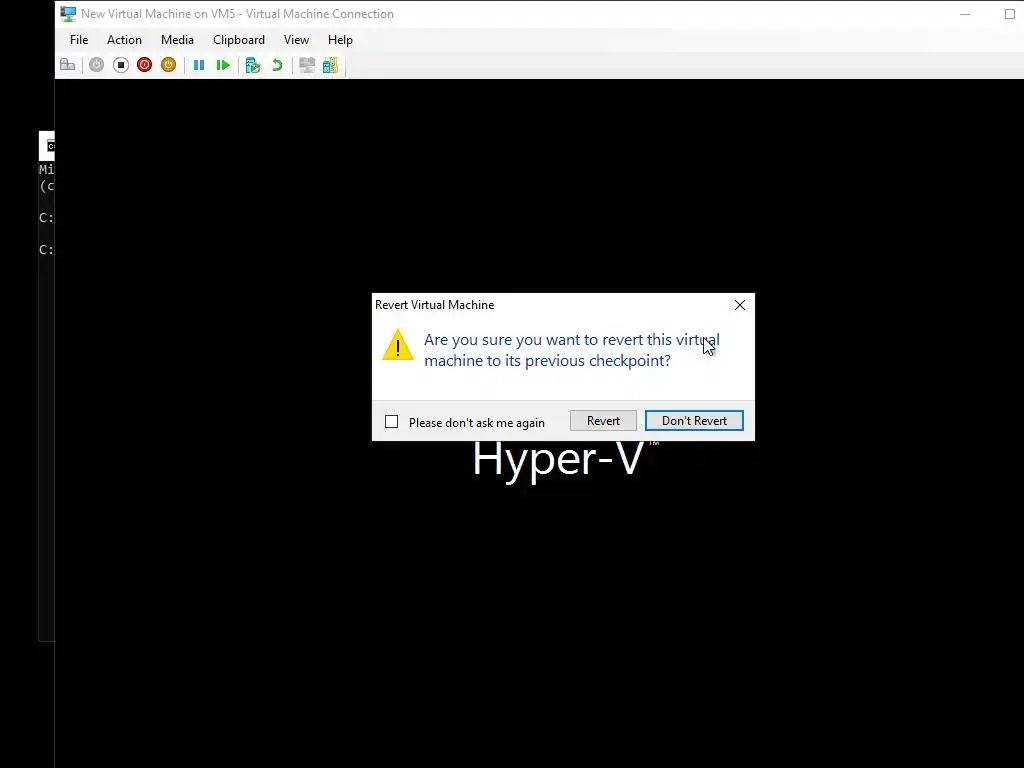Open the Clipboard menu
The width and height of the screenshot is (1024, 768).
point(238,40)
